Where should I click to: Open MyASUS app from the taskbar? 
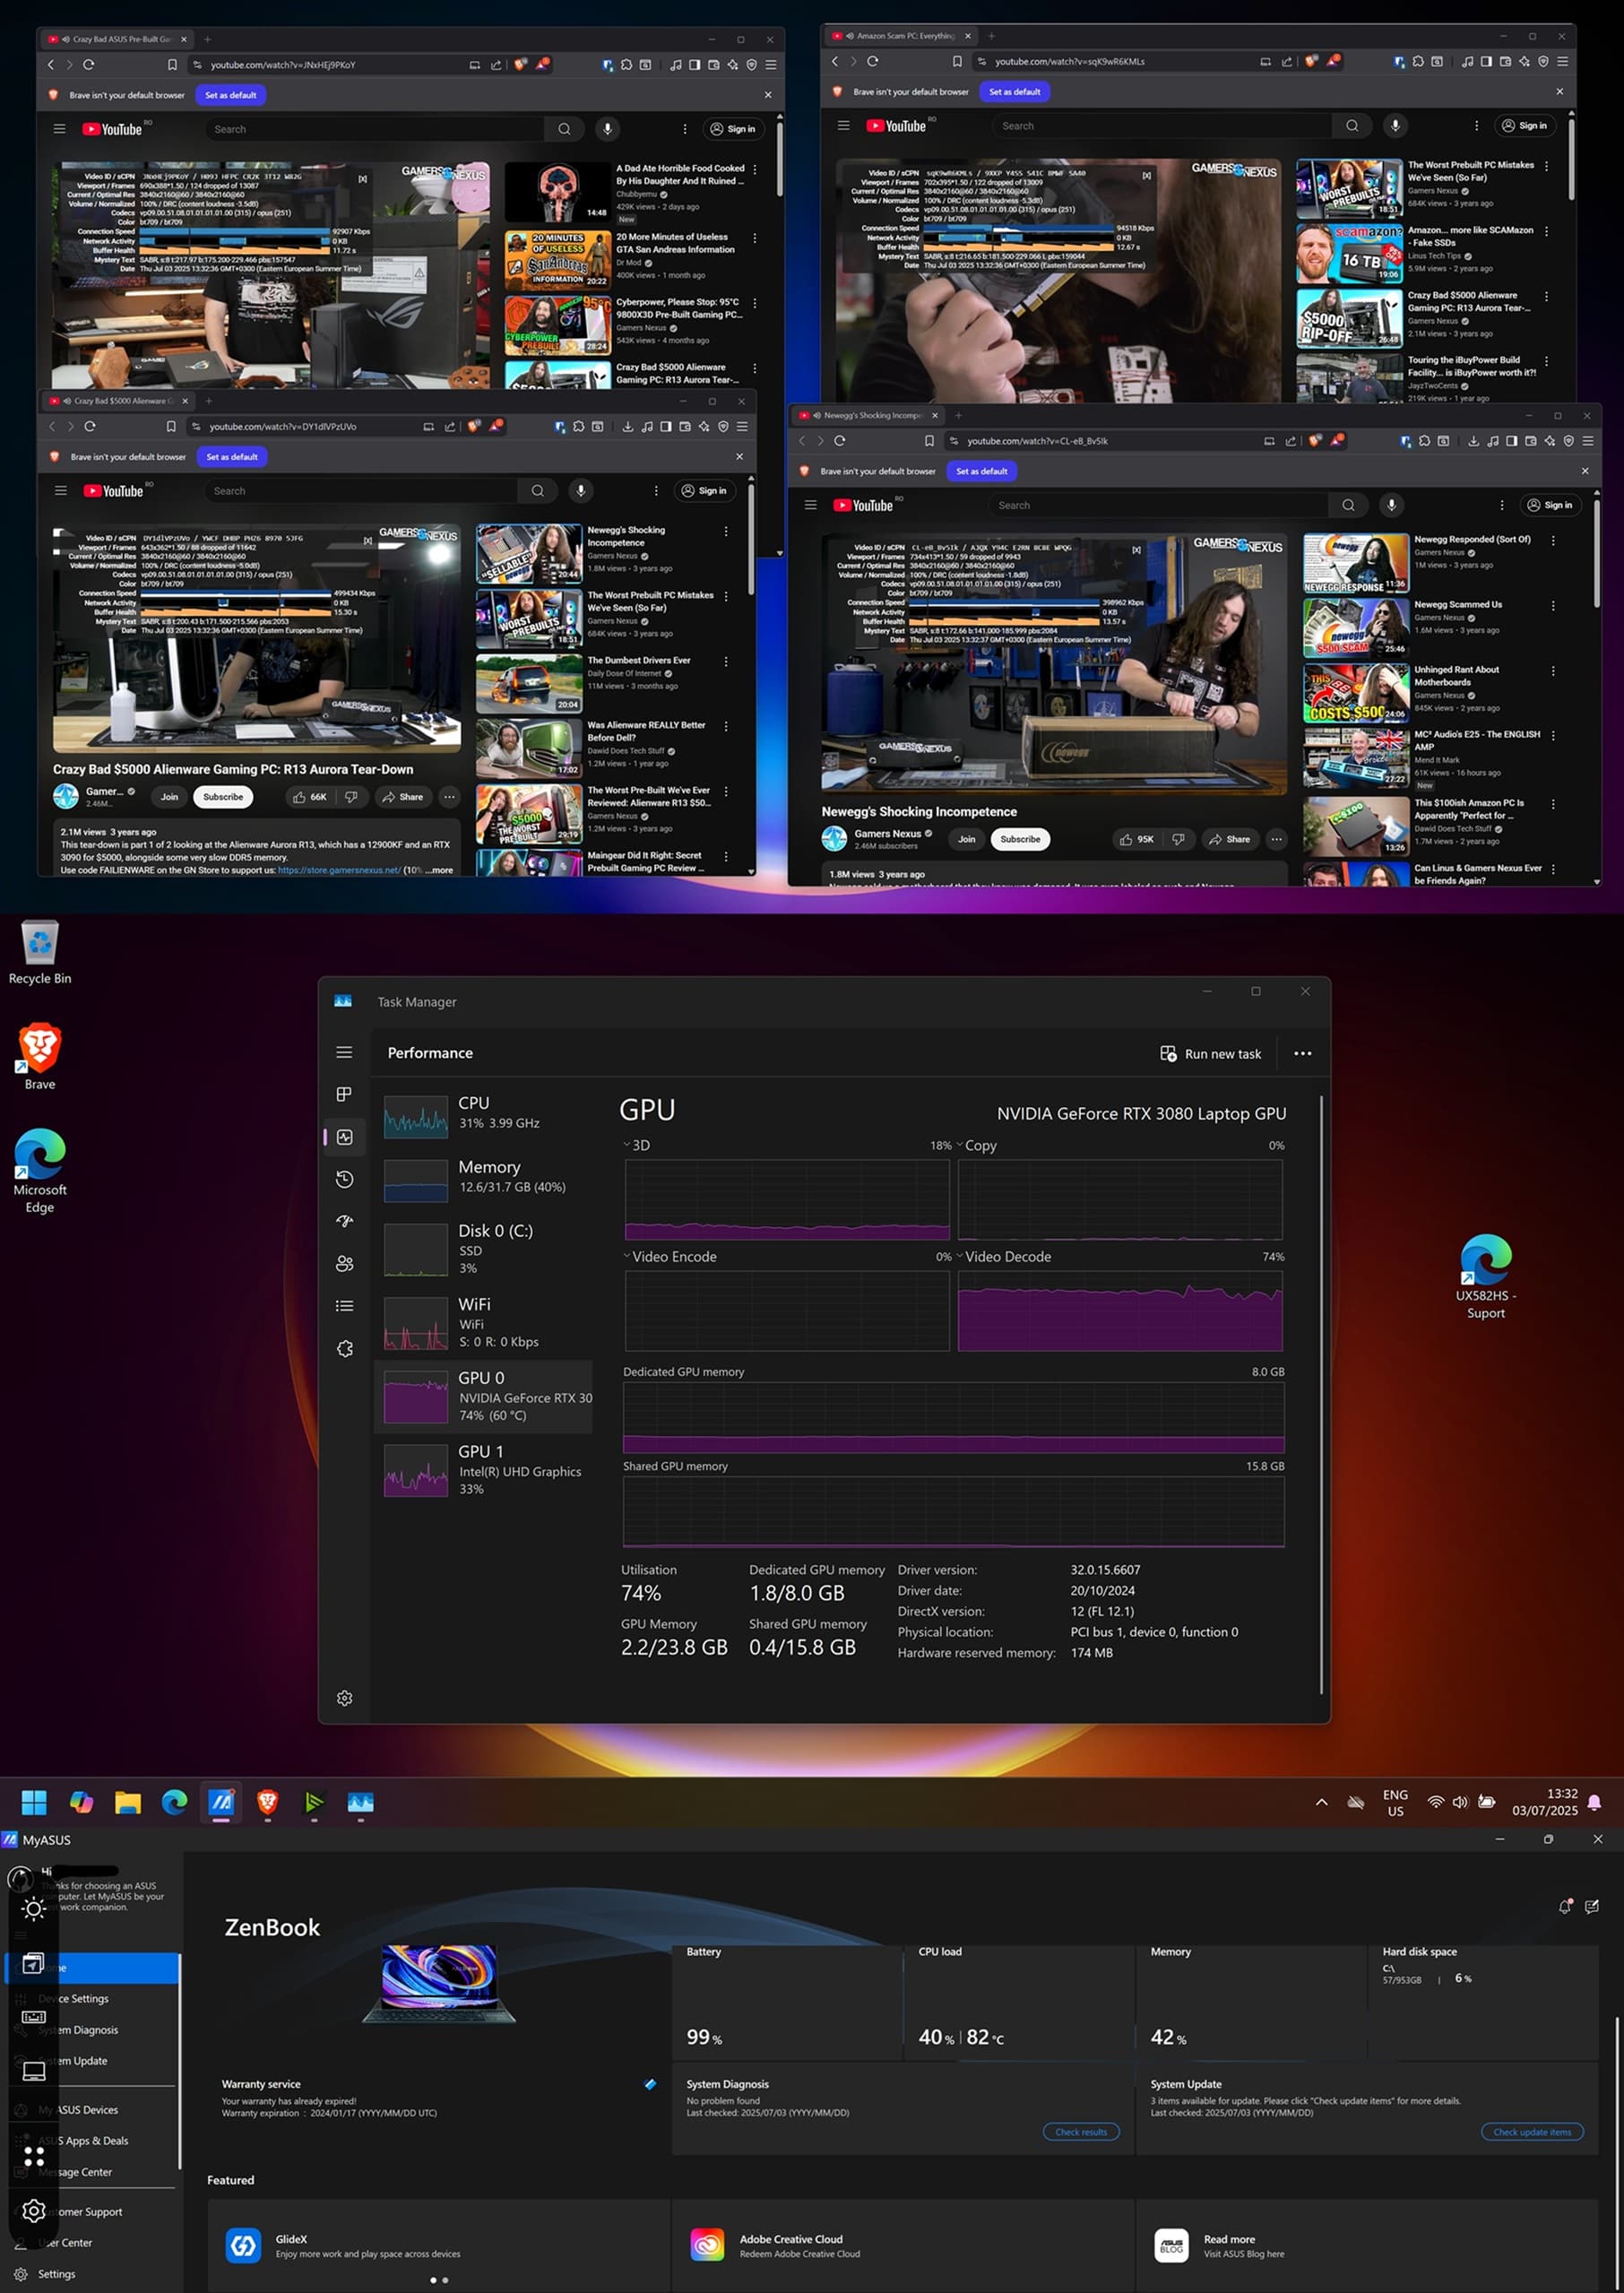(x=221, y=1802)
